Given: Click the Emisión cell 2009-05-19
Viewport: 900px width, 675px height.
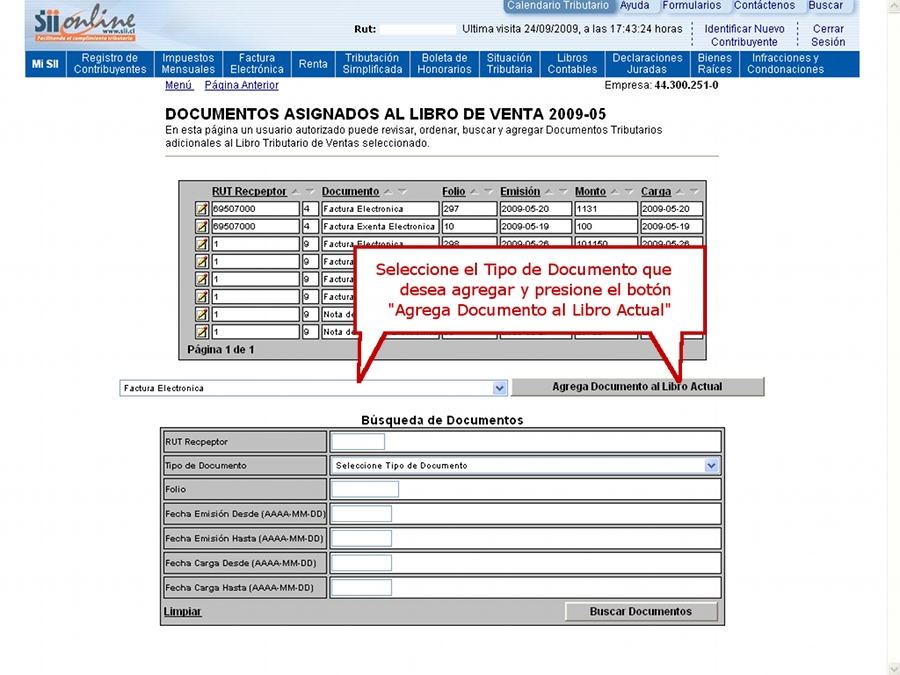Looking at the screenshot, I should click(536, 227).
